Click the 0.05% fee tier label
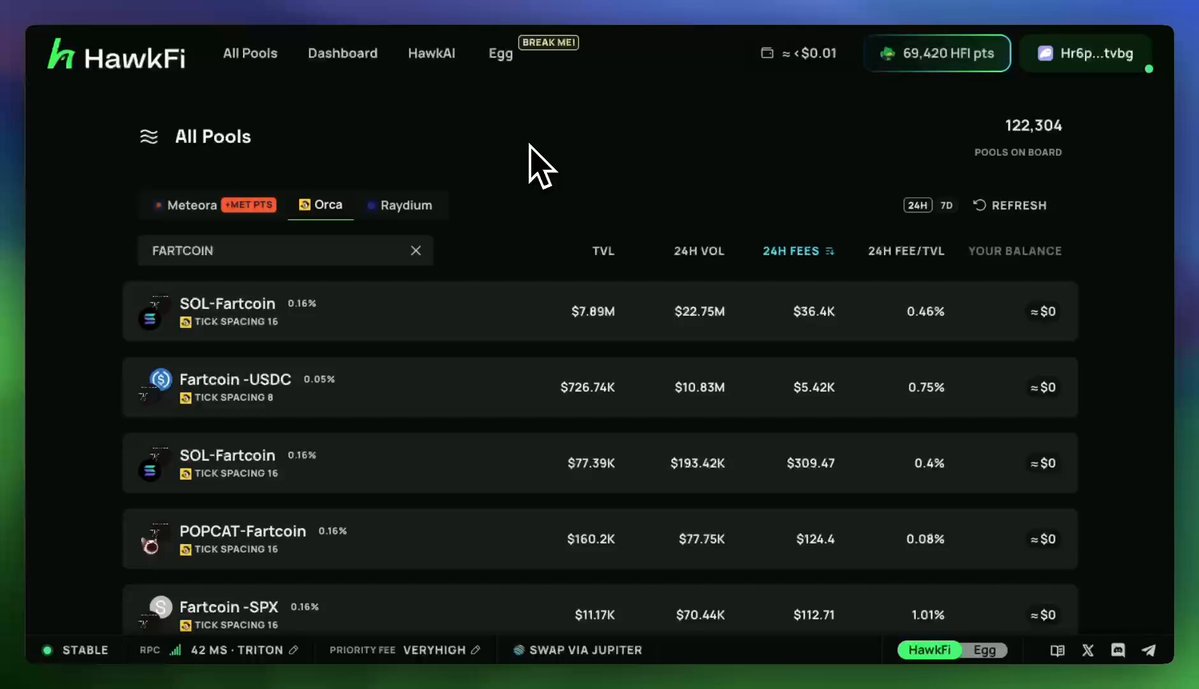 tap(319, 379)
